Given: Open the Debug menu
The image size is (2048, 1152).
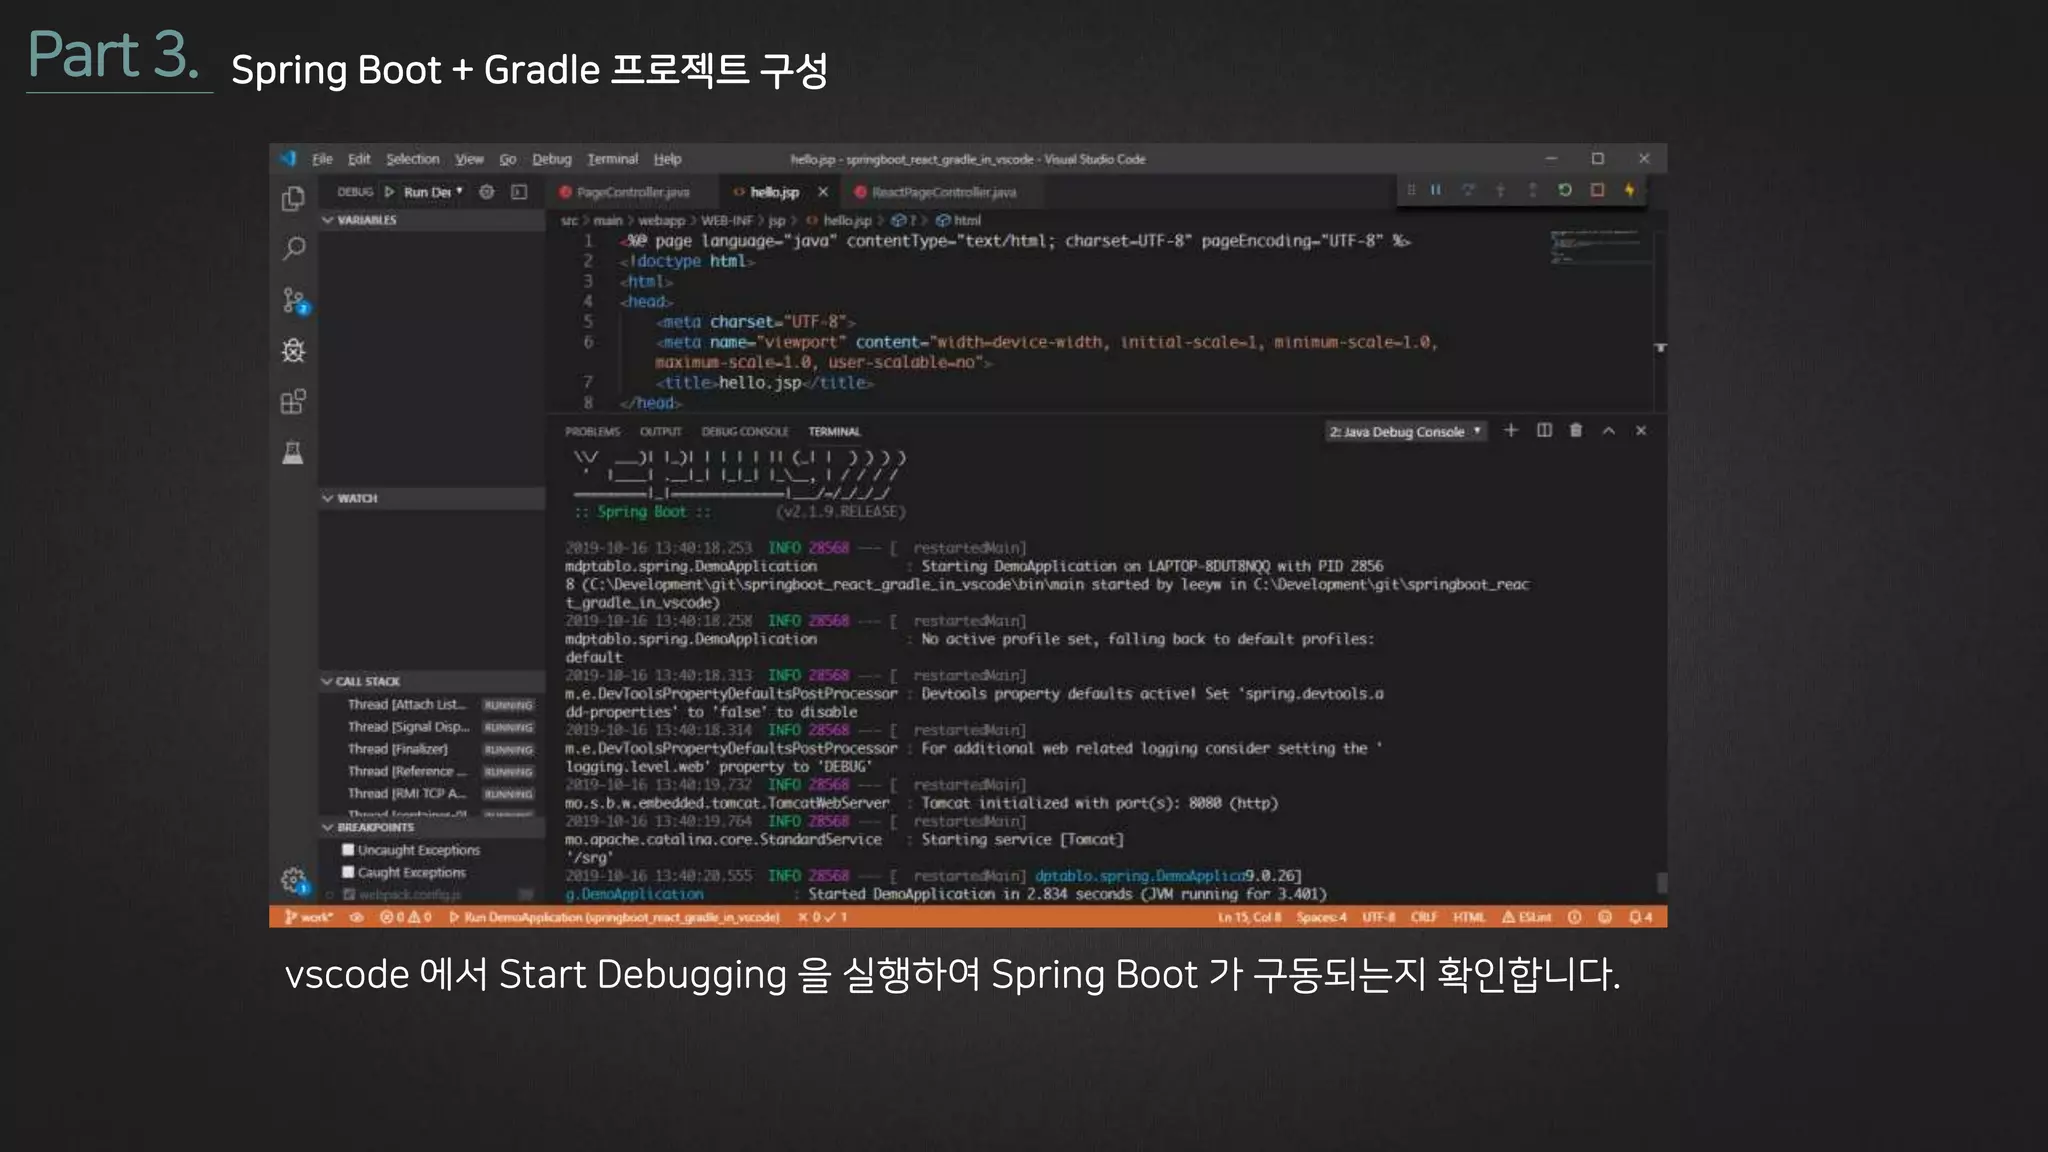Looking at the screenshot, I should point(551,159).
